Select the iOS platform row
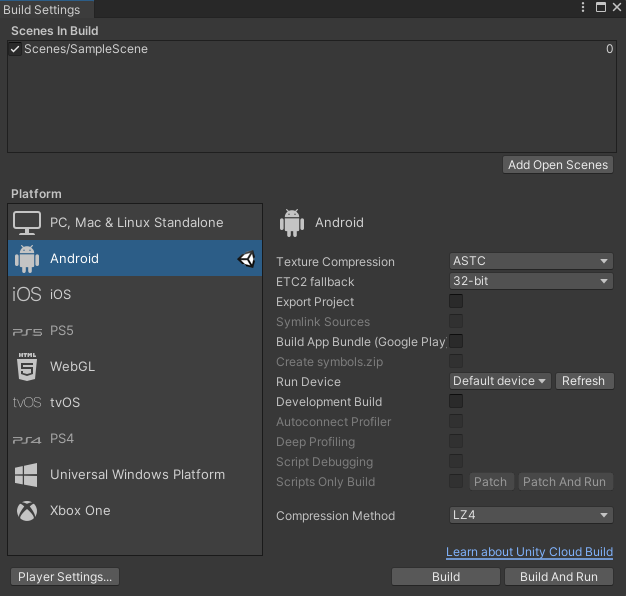 pyautogui.click(x=135, y=294)
